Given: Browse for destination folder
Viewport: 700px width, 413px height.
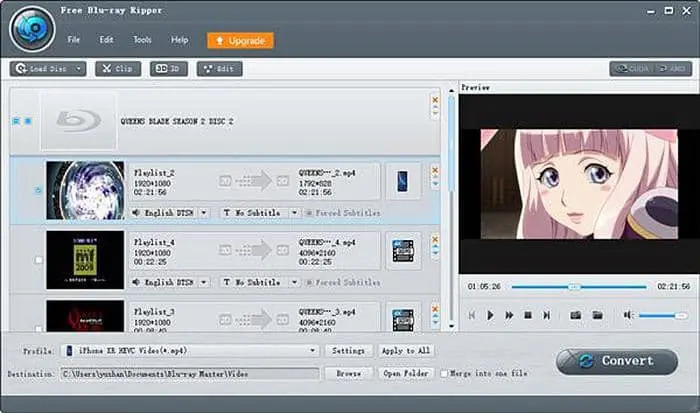Looking at the screenshot, I should pyautogui.click(x=348, y=373).
